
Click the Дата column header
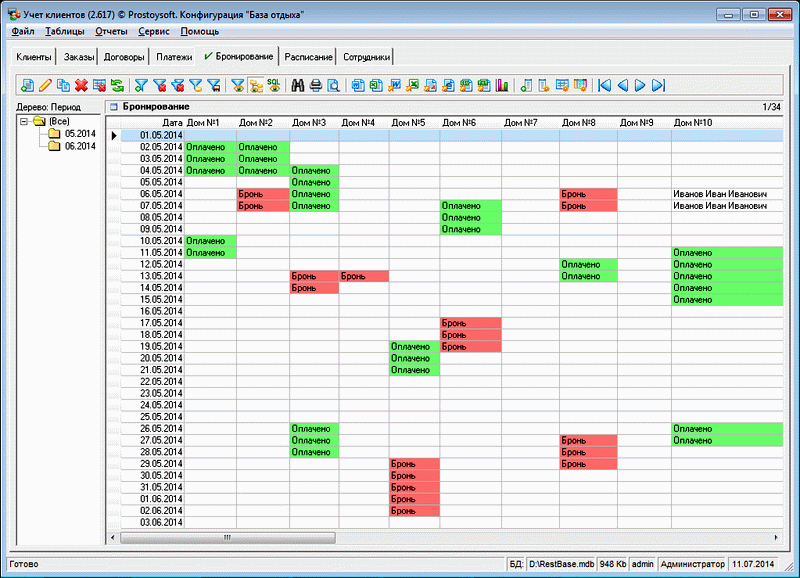point(172,123)
